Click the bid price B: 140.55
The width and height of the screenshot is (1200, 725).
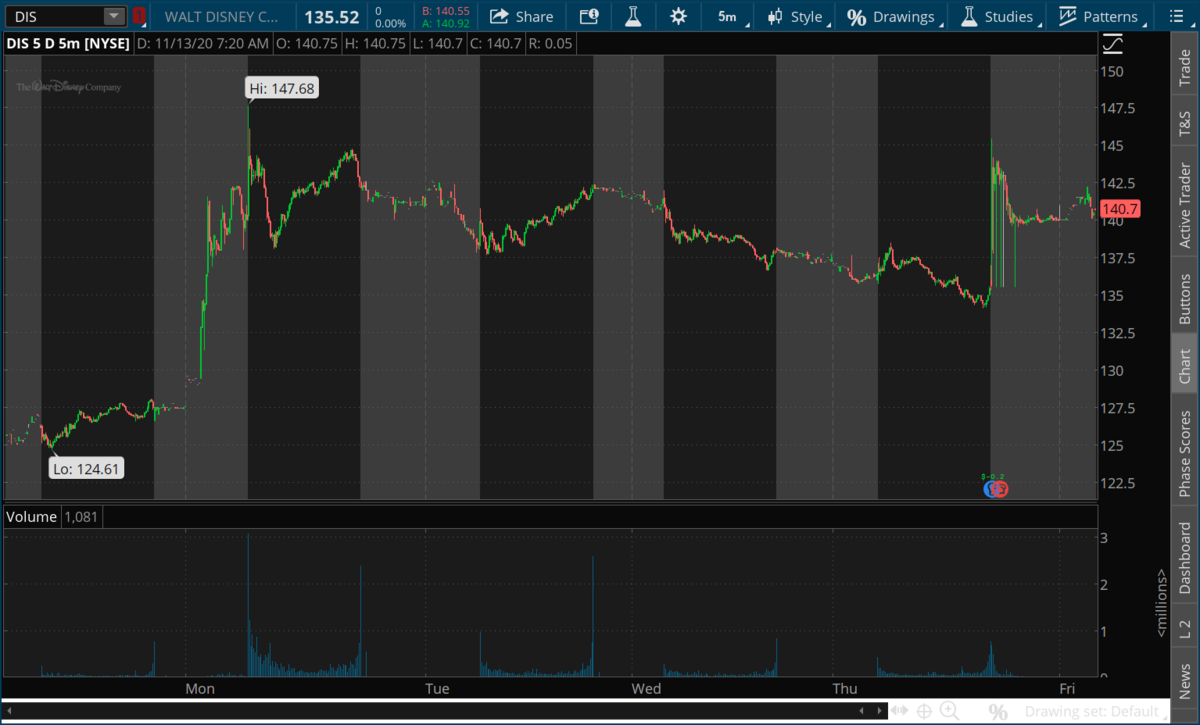(446, 11)
